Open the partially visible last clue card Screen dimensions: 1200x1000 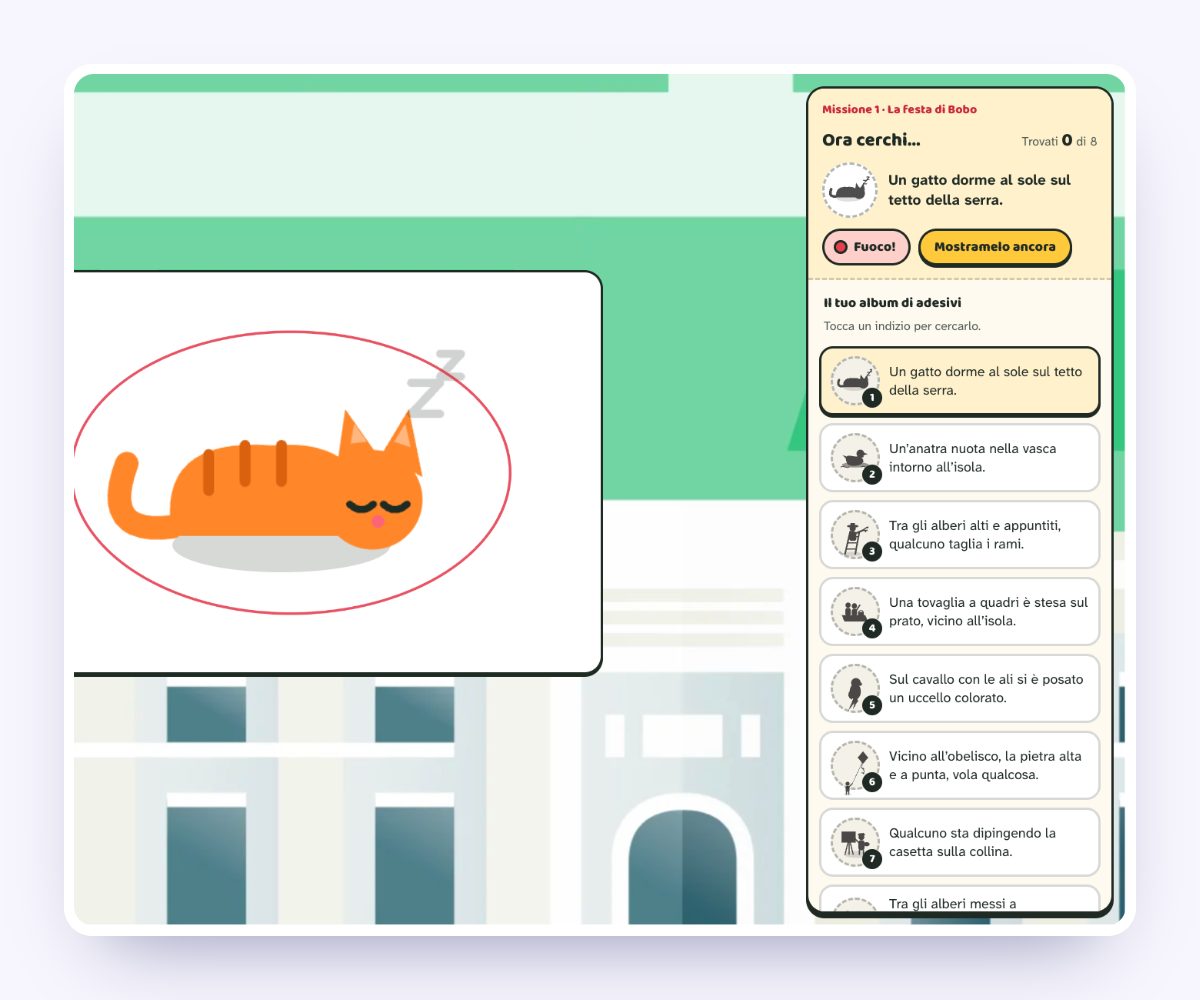(x=960, y=898)
